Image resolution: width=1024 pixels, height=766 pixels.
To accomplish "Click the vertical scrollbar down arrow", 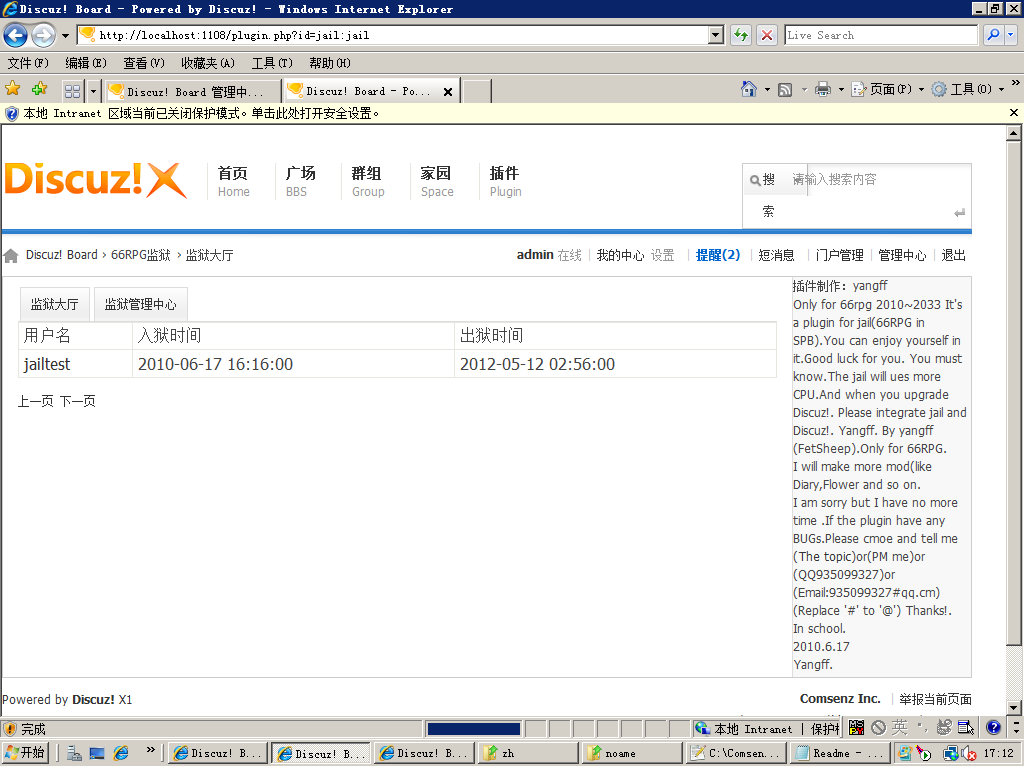I will click(x=1014, y=708).
